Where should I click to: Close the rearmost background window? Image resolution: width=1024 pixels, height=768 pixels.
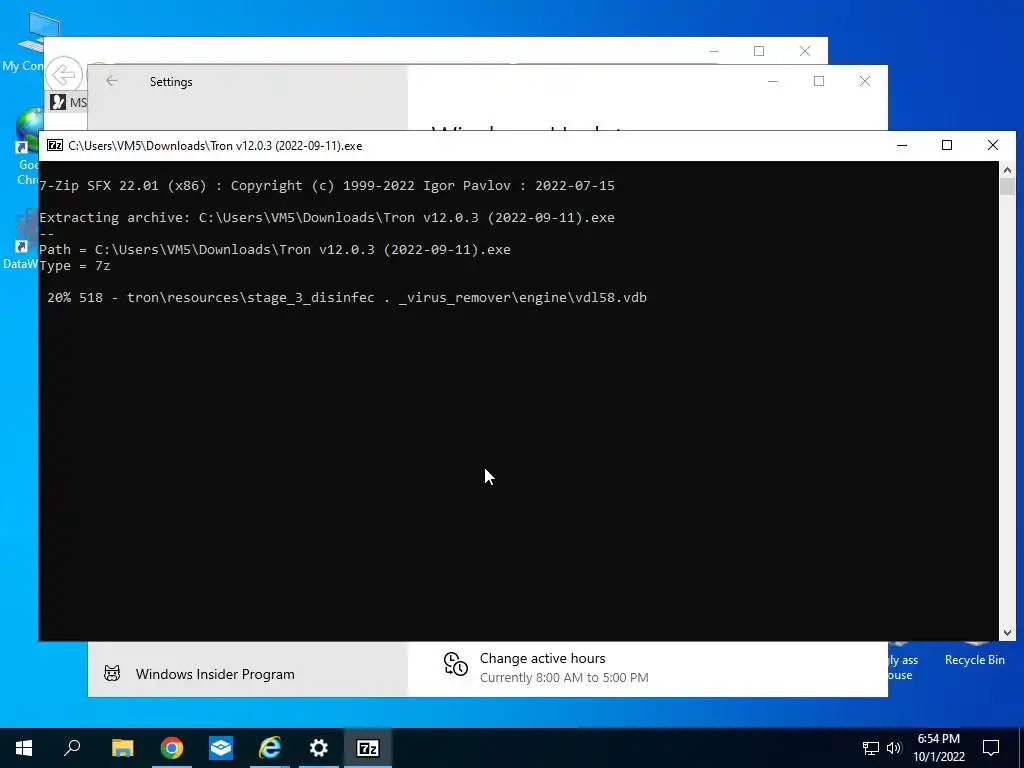805,51
